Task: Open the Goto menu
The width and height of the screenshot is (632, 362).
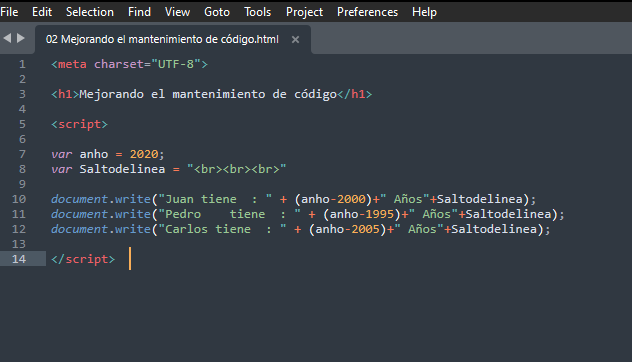Action: 217,12
